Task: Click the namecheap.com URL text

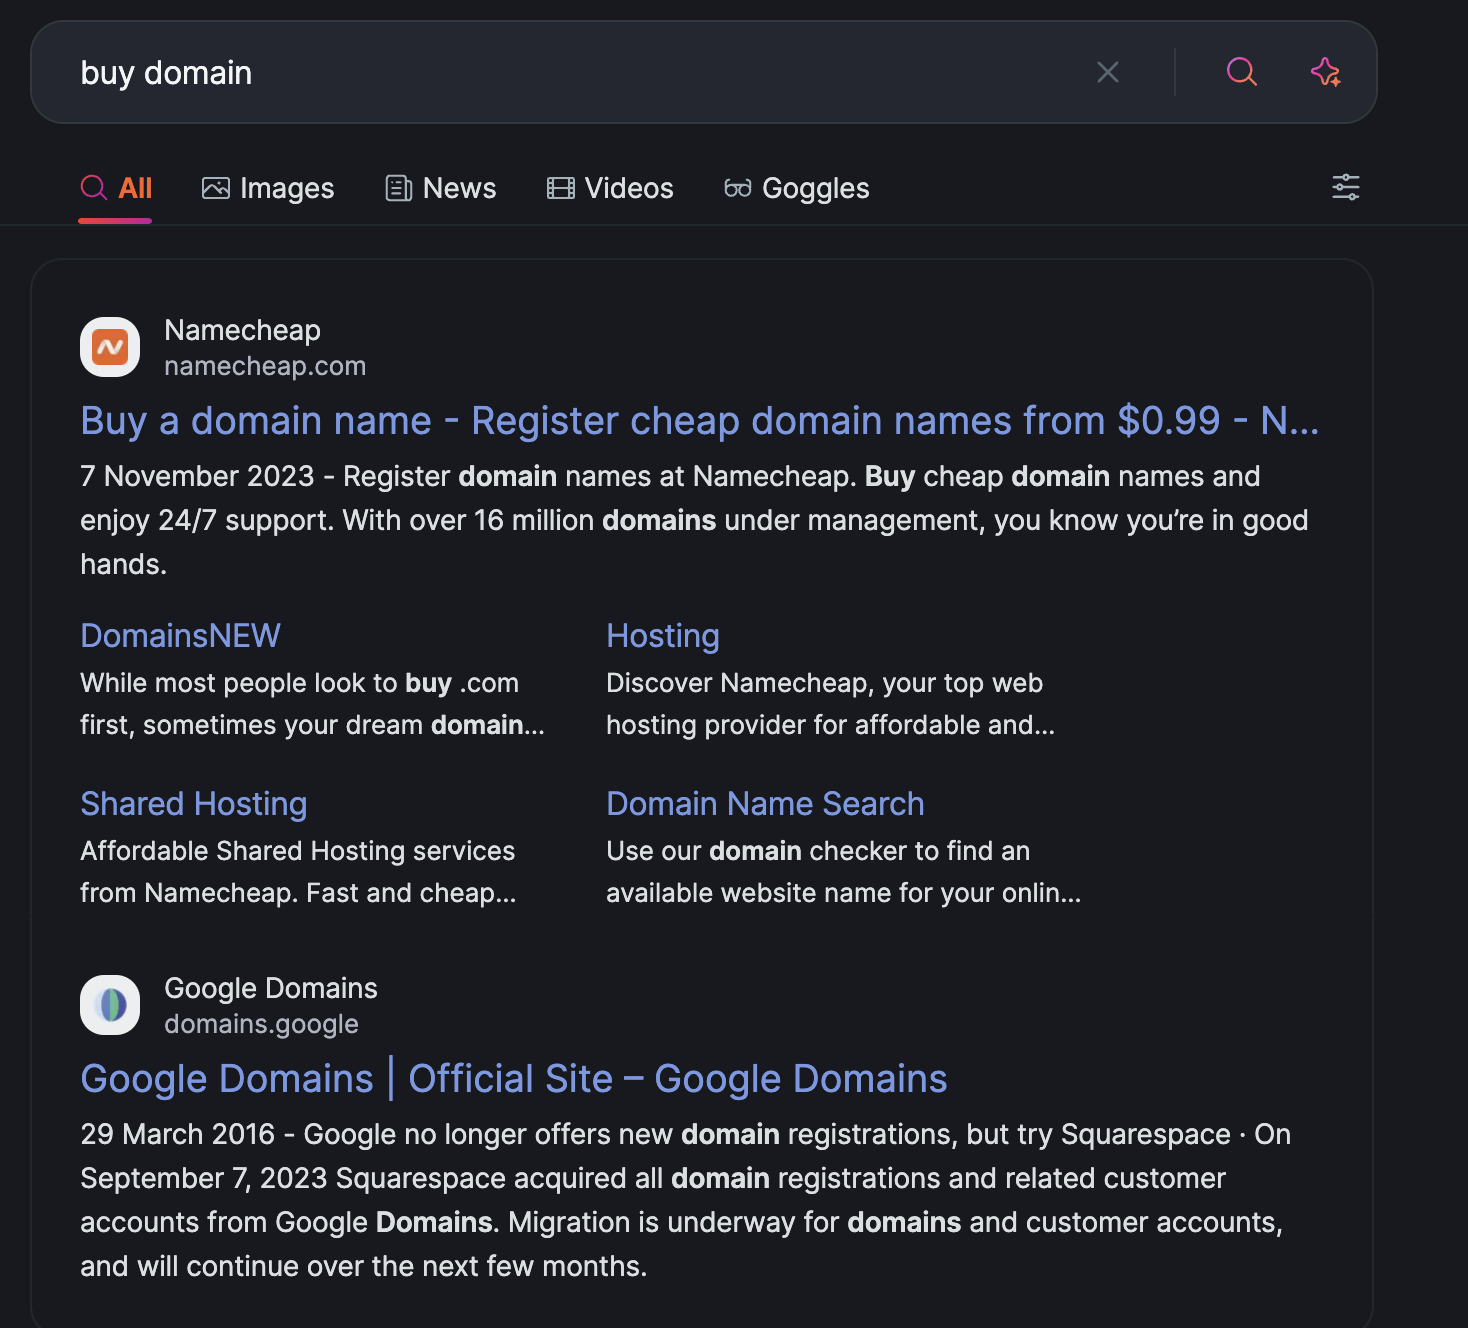Action: click(x=265, y=366)
